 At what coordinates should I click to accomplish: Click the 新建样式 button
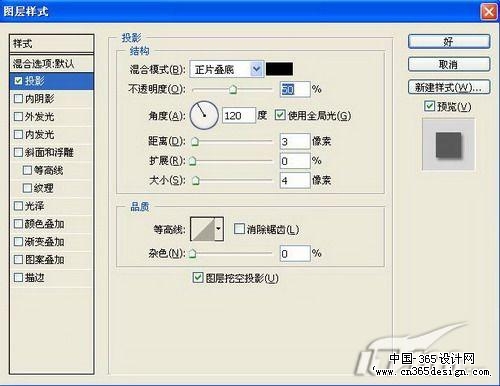(x=449, y=87)
